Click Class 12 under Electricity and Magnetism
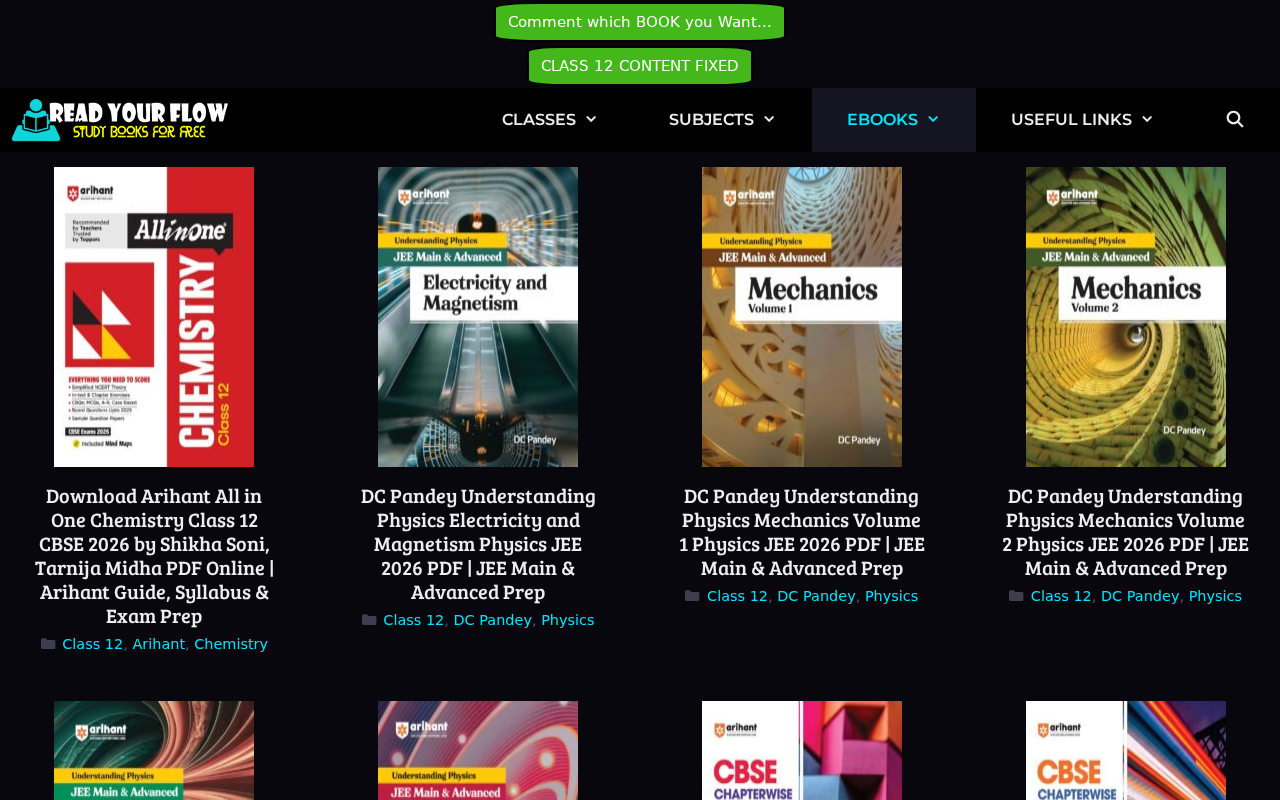Viewport: 1280px width, 800px height. (413, 620)
